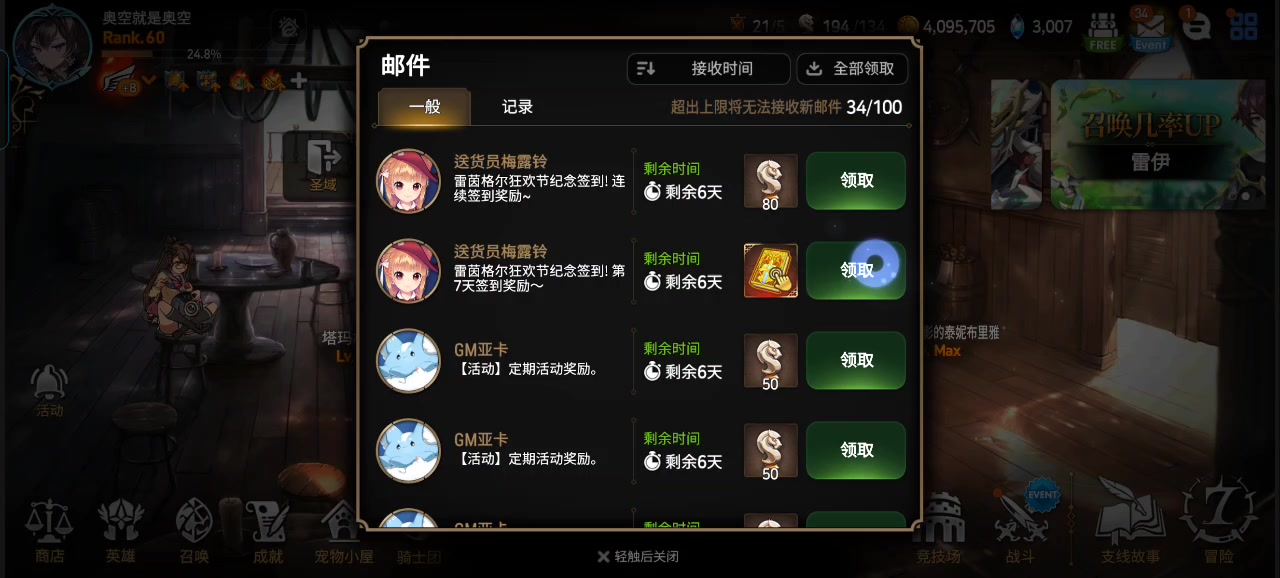This screenshot has width=1280, height=578.
Task: Open the 冒险 adventure icon
Action: pyautogui.click(x=1218, y=522)
